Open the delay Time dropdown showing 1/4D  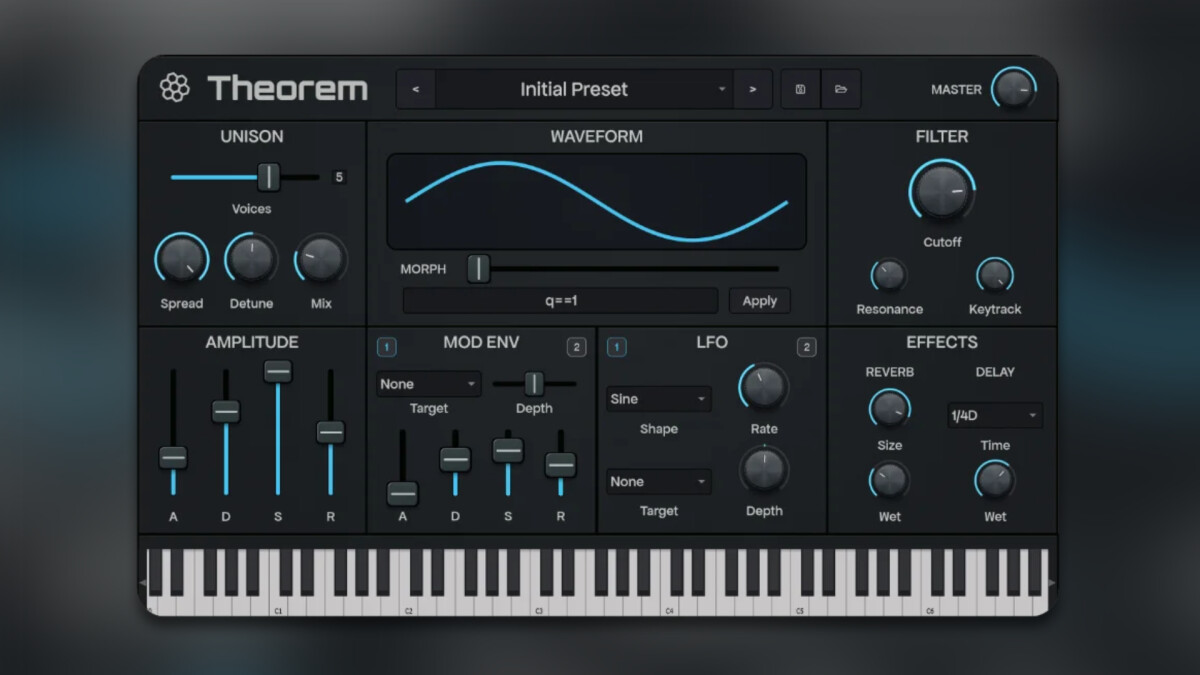[x=993, y=415]
